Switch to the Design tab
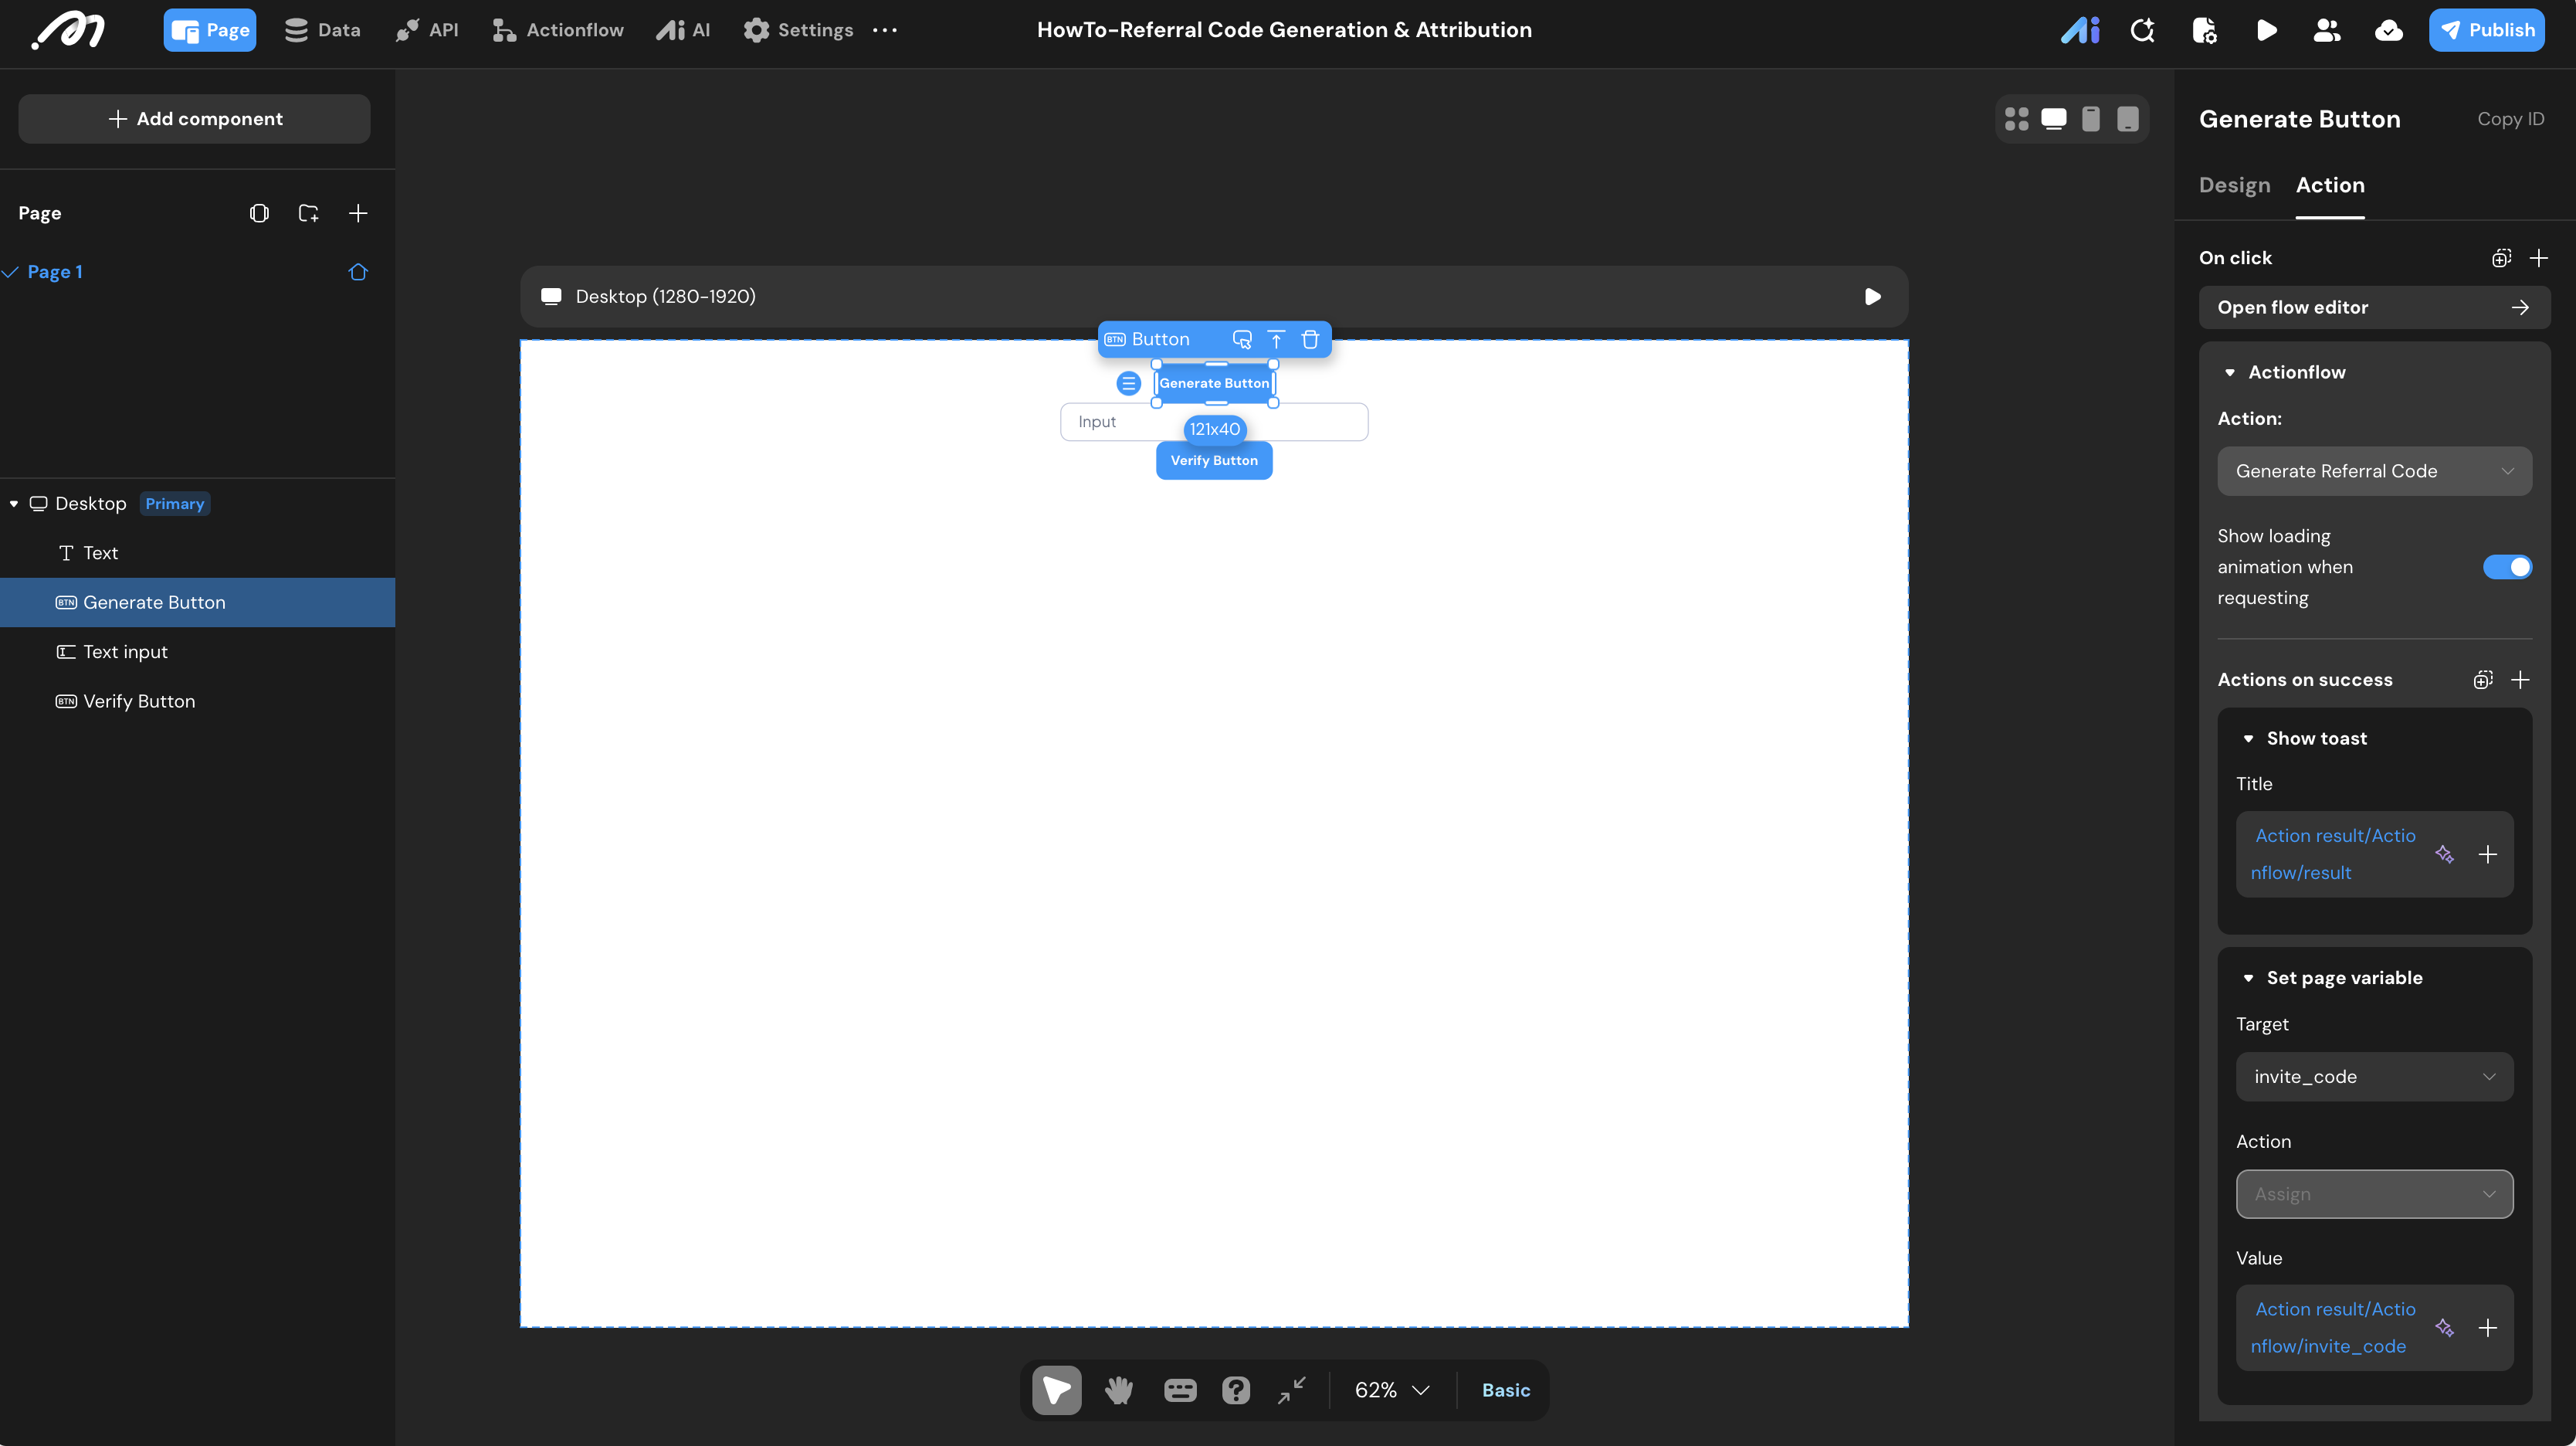The height and width of the screenshot is (1446, 2576). pyautogui.click(x=2234, y=185)
